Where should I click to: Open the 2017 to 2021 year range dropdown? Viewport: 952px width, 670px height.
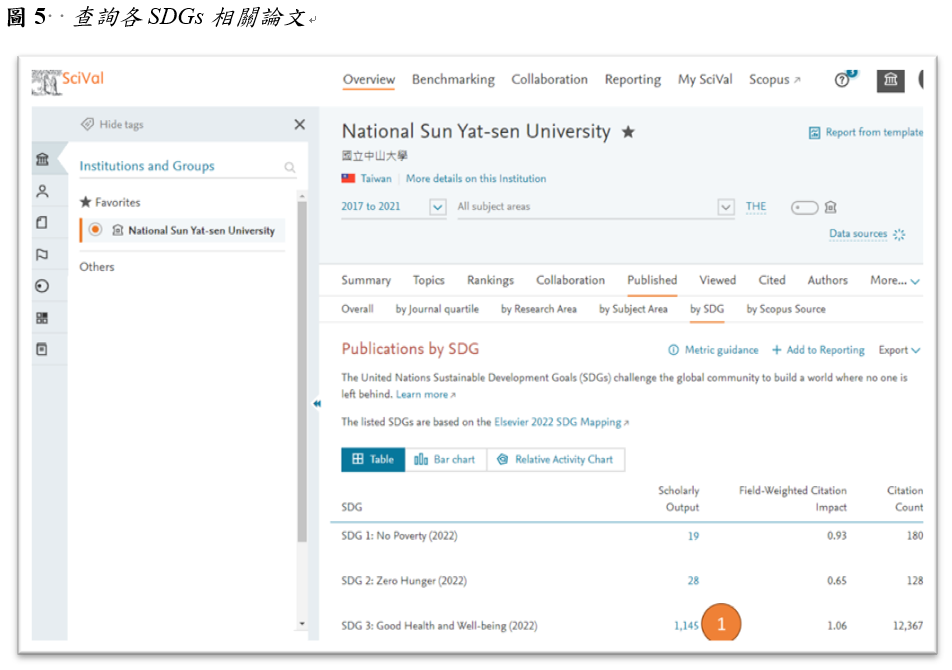(437, 207)
